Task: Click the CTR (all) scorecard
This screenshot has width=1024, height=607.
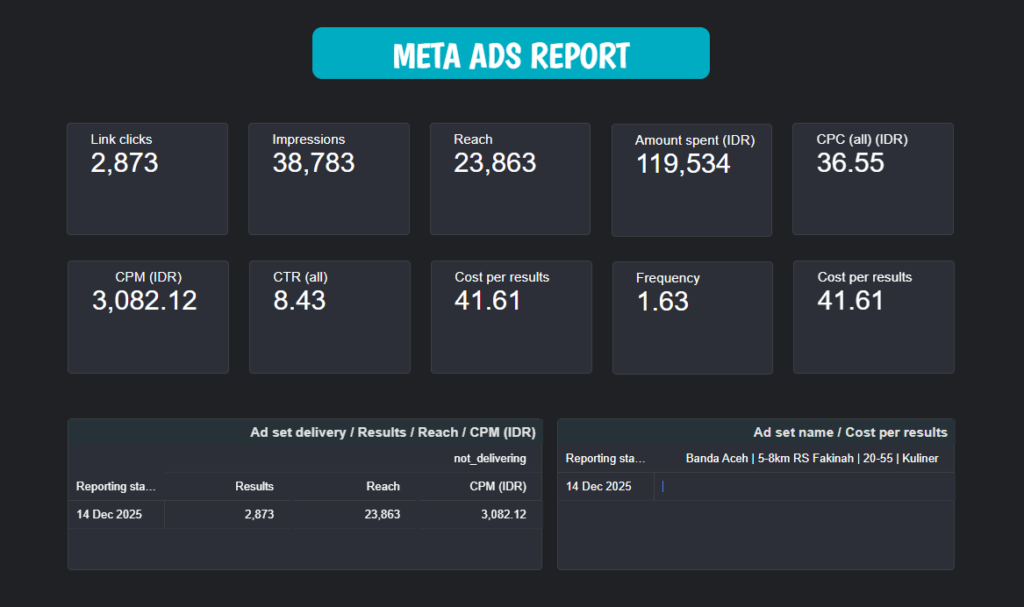Action: point(329,317)
